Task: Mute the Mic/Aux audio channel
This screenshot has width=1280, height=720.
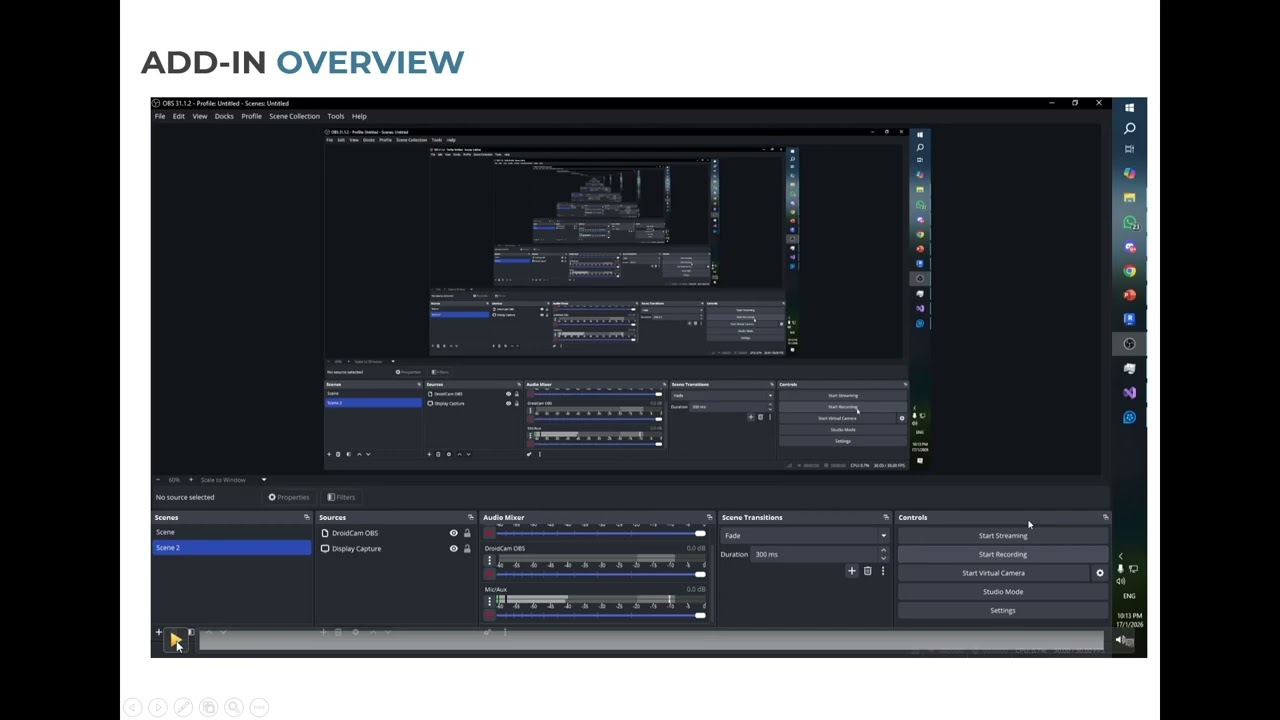Action: point(489,615)
